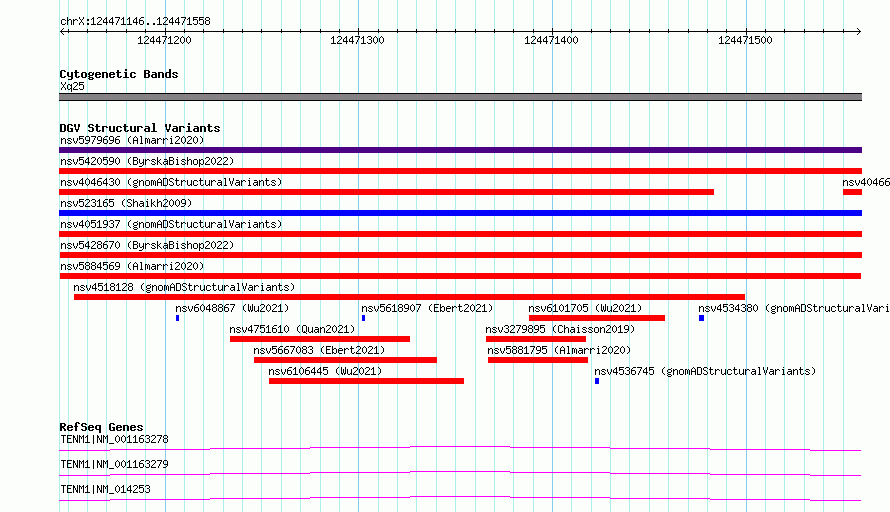
Task: Select the blue nsv523165 (Shaikh2009) bar
Action: (x=460, y=213)
